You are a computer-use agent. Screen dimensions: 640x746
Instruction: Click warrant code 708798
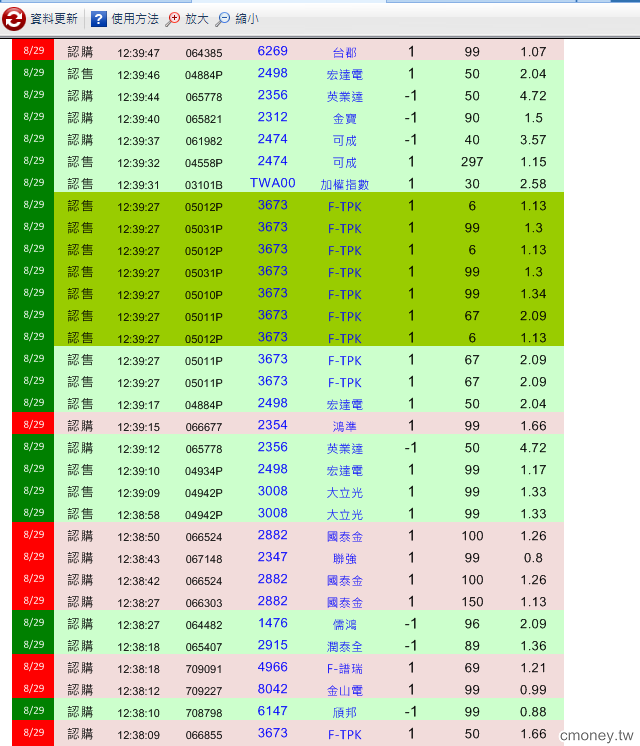coord(204,713)
